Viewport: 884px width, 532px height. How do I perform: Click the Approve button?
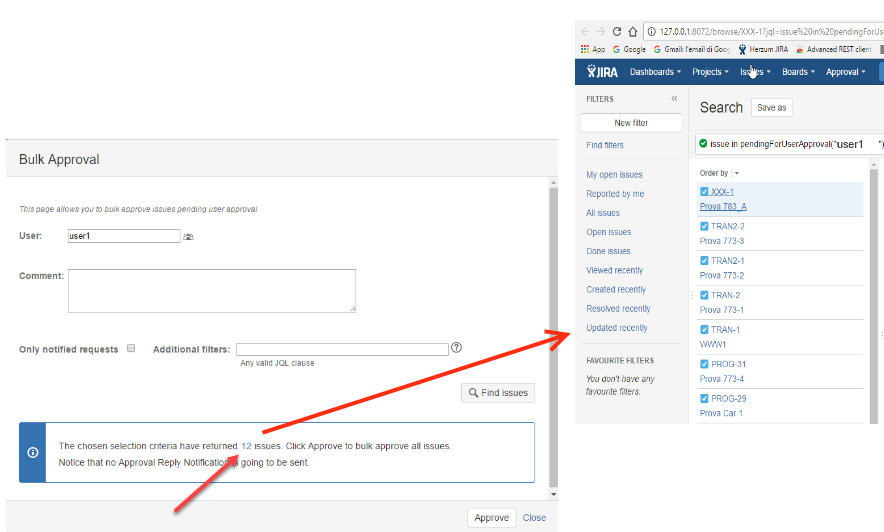click(491, 518)
